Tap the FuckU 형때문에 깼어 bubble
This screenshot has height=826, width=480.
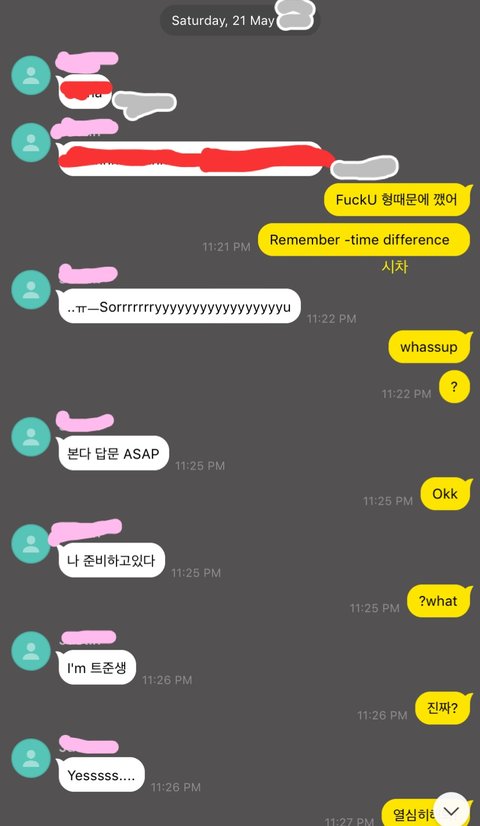tap(397, 200)
